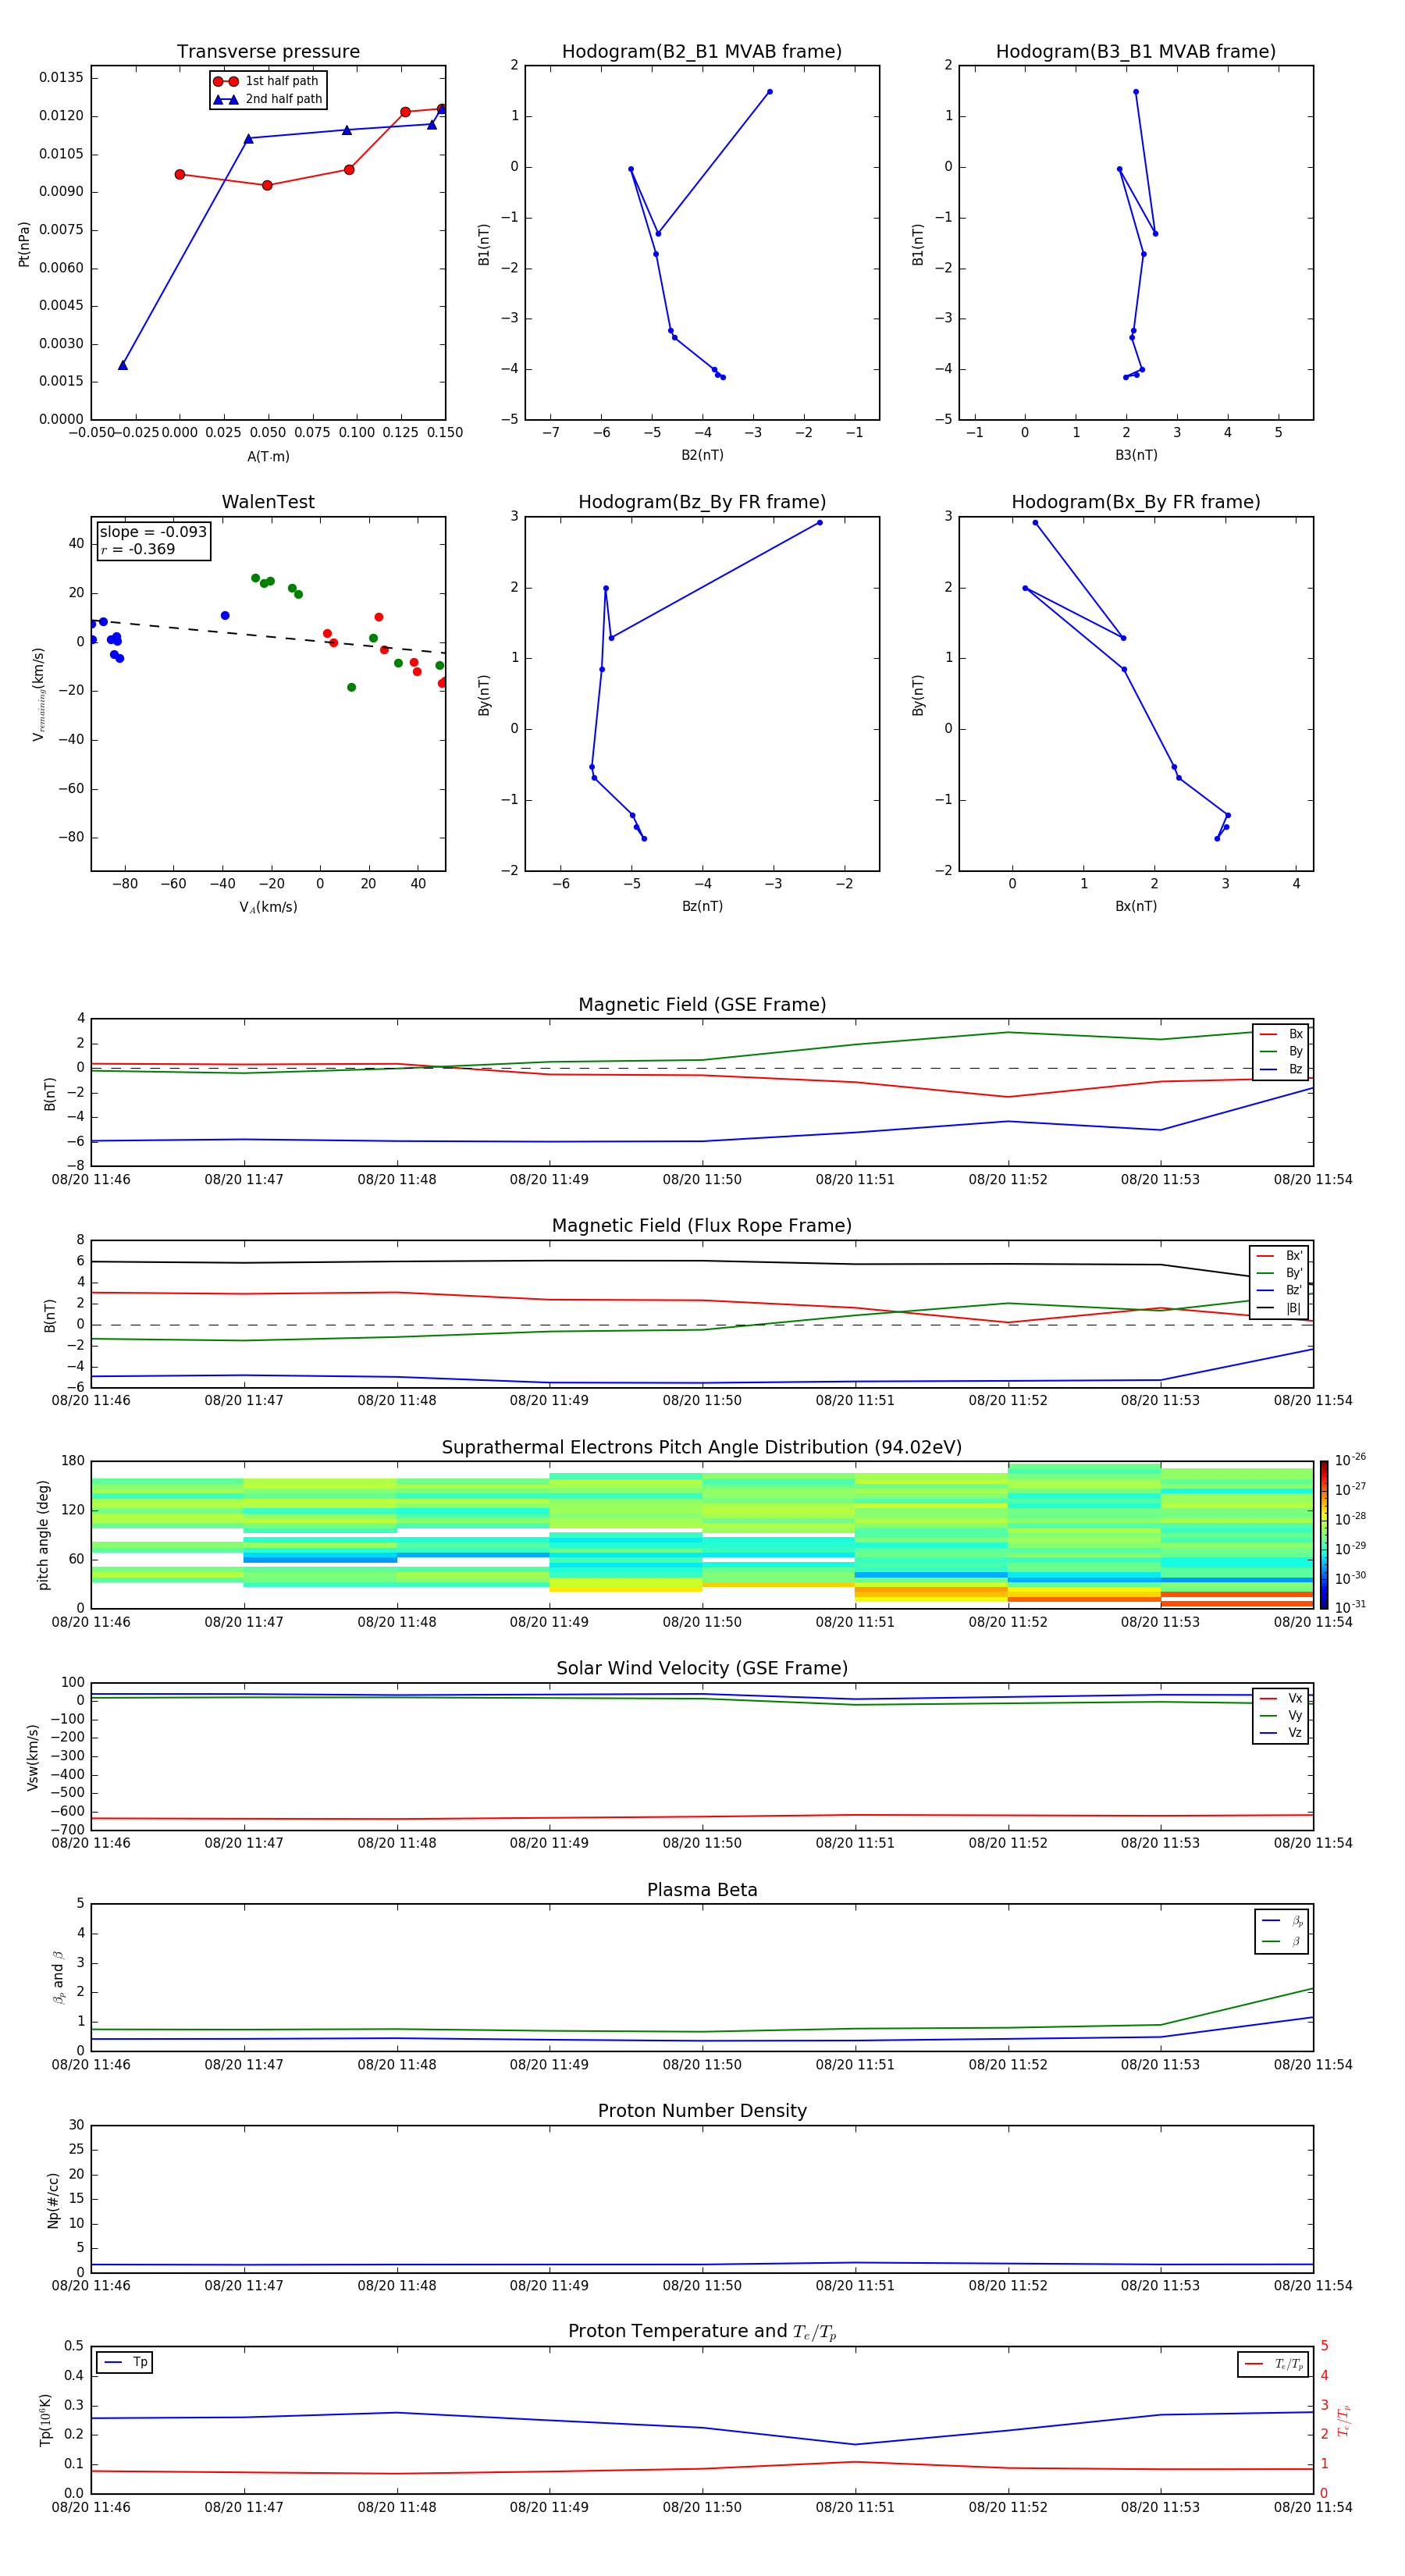Click the "10^-26" color scale tick label

[x=1350, y=1460]
